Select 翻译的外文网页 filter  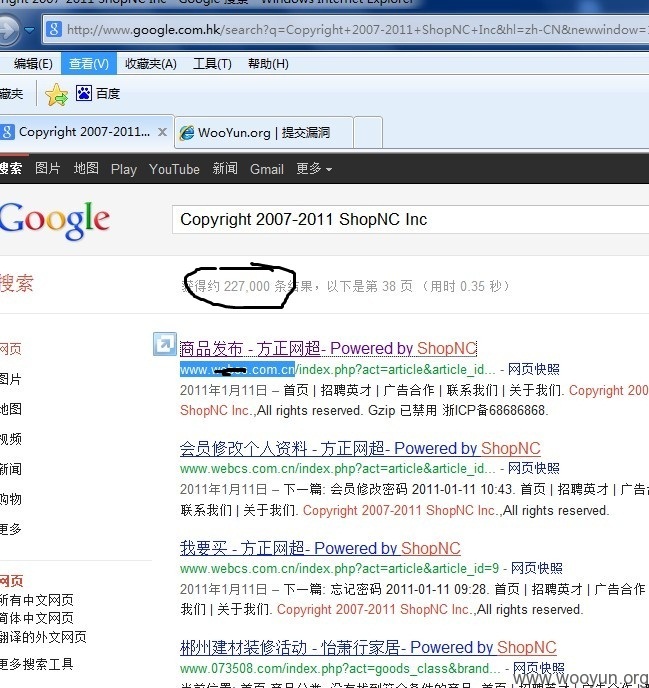(x=43, y=637)
